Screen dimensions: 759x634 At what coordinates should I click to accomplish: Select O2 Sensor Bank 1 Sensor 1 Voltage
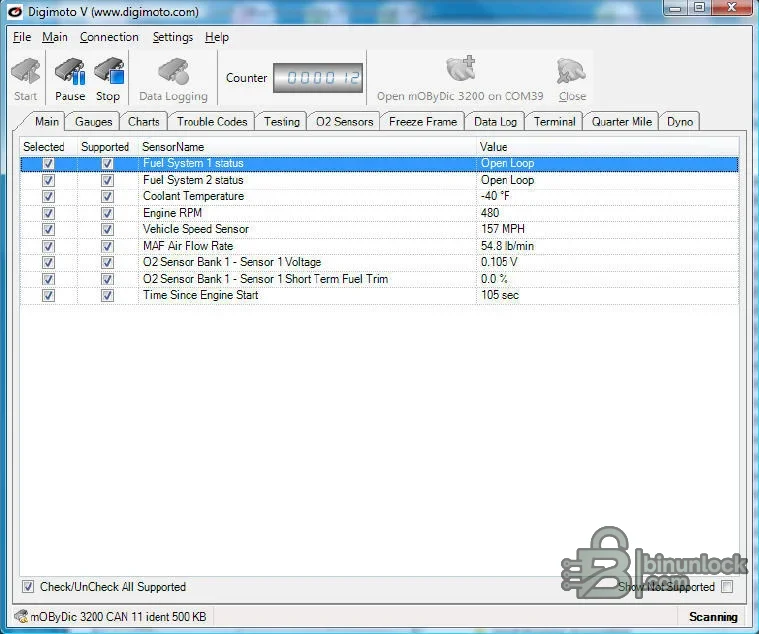click(x=232, y=262)
